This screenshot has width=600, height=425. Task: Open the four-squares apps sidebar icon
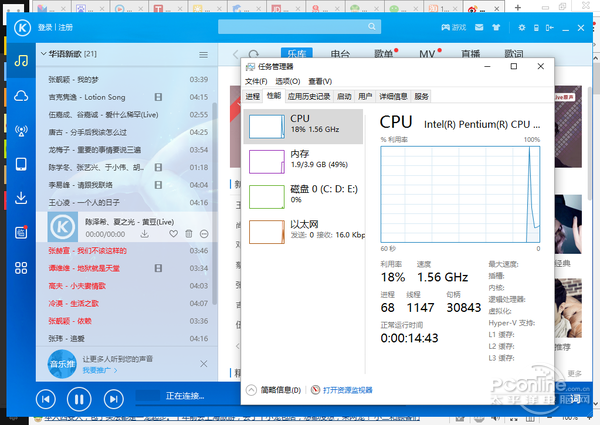click(21, 268)
